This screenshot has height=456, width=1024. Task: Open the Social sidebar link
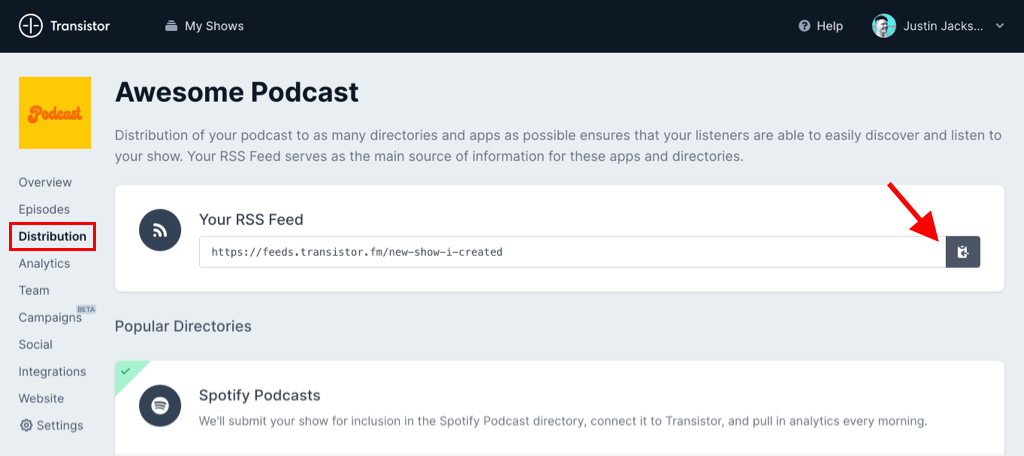coord(35,345)
